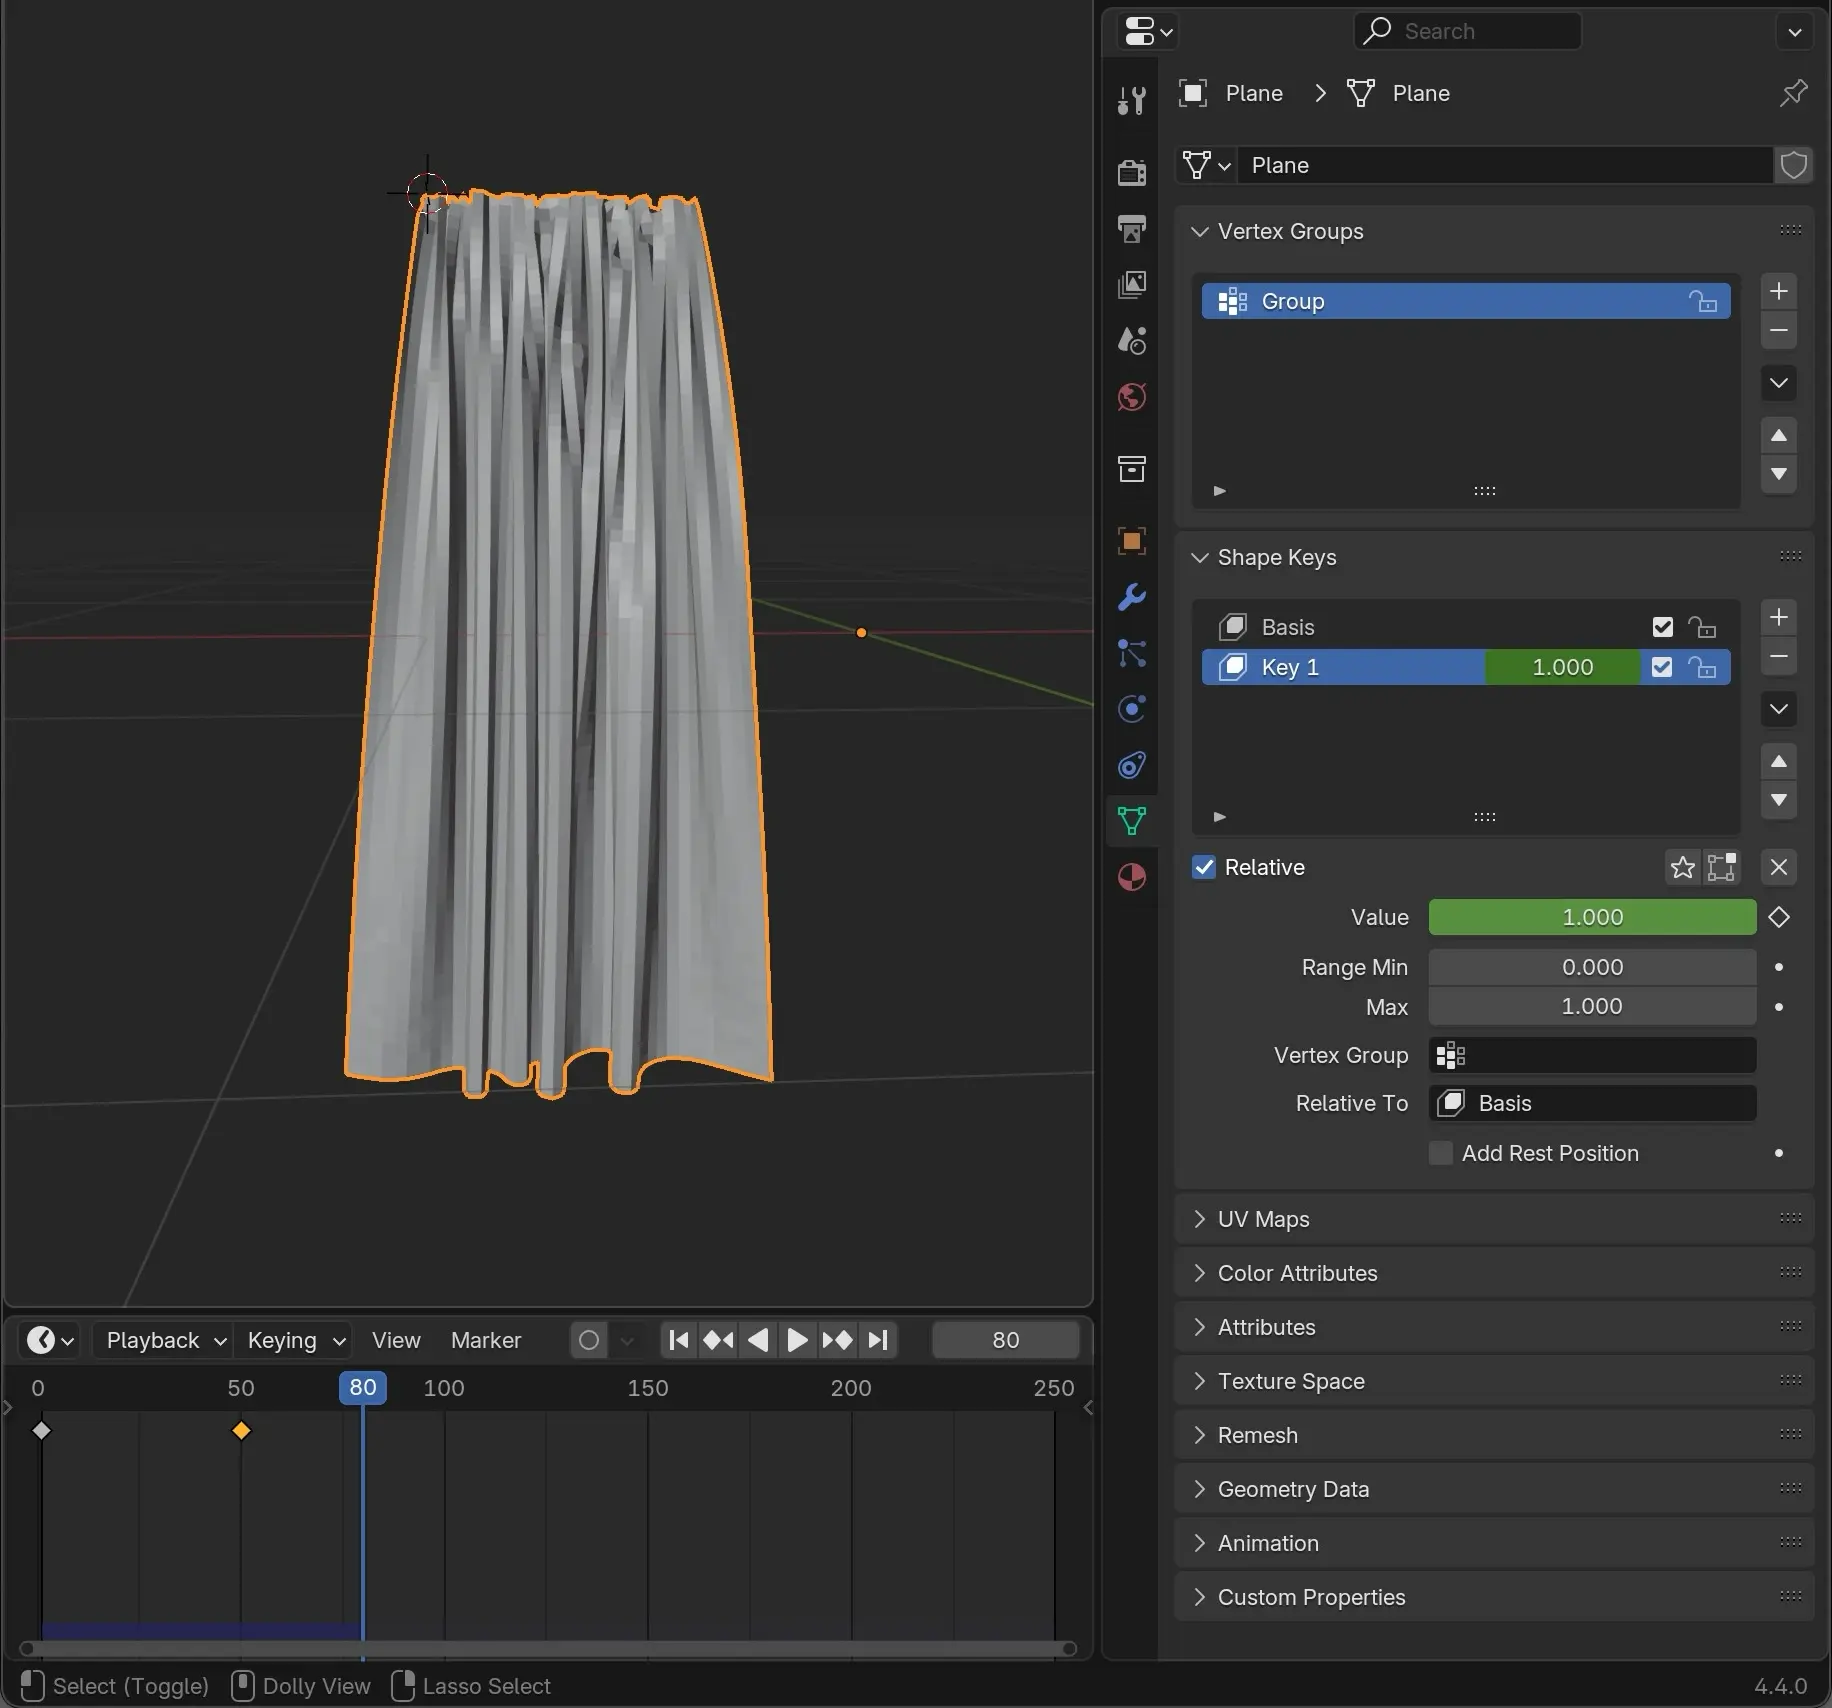Add a new shape key with plus button
Image resolution: width=1832 pixels, height=1708 pixels.
(1779, 617)
